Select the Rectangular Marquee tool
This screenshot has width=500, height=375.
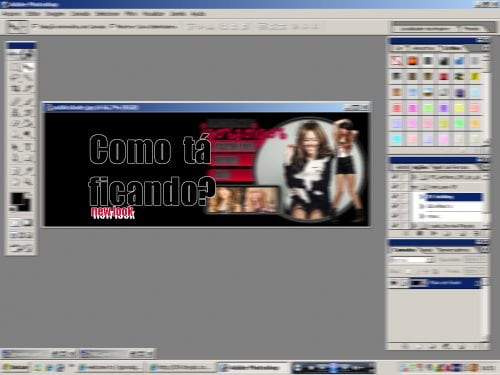[x=15, y=67]
